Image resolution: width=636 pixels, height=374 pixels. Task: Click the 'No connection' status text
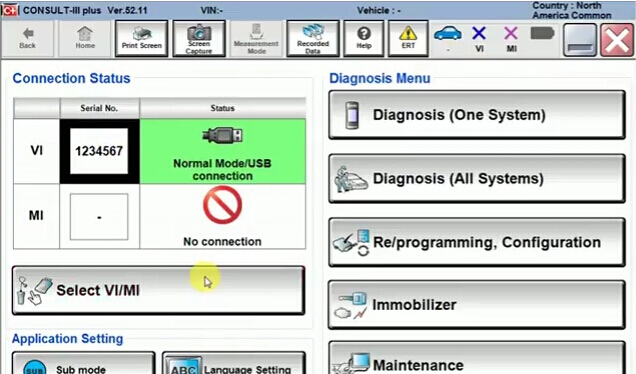click(x=222, y=241)
